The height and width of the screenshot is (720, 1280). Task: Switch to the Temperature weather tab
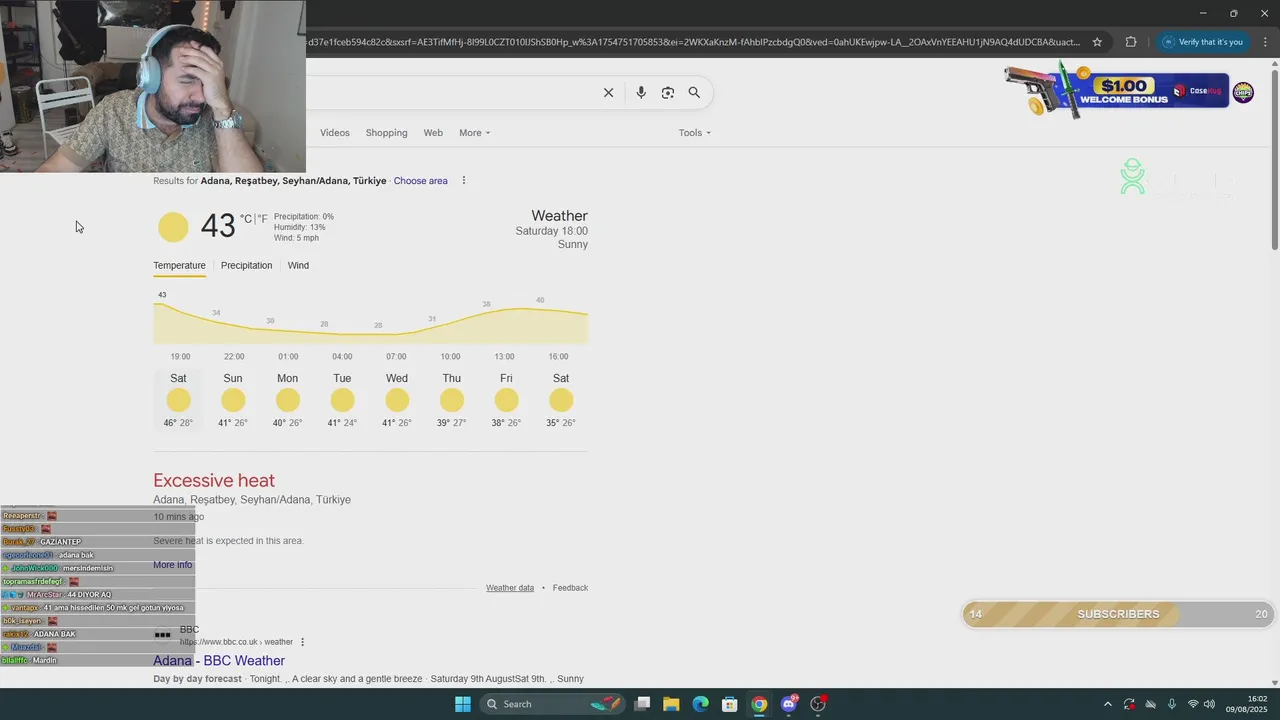(179, 266)
